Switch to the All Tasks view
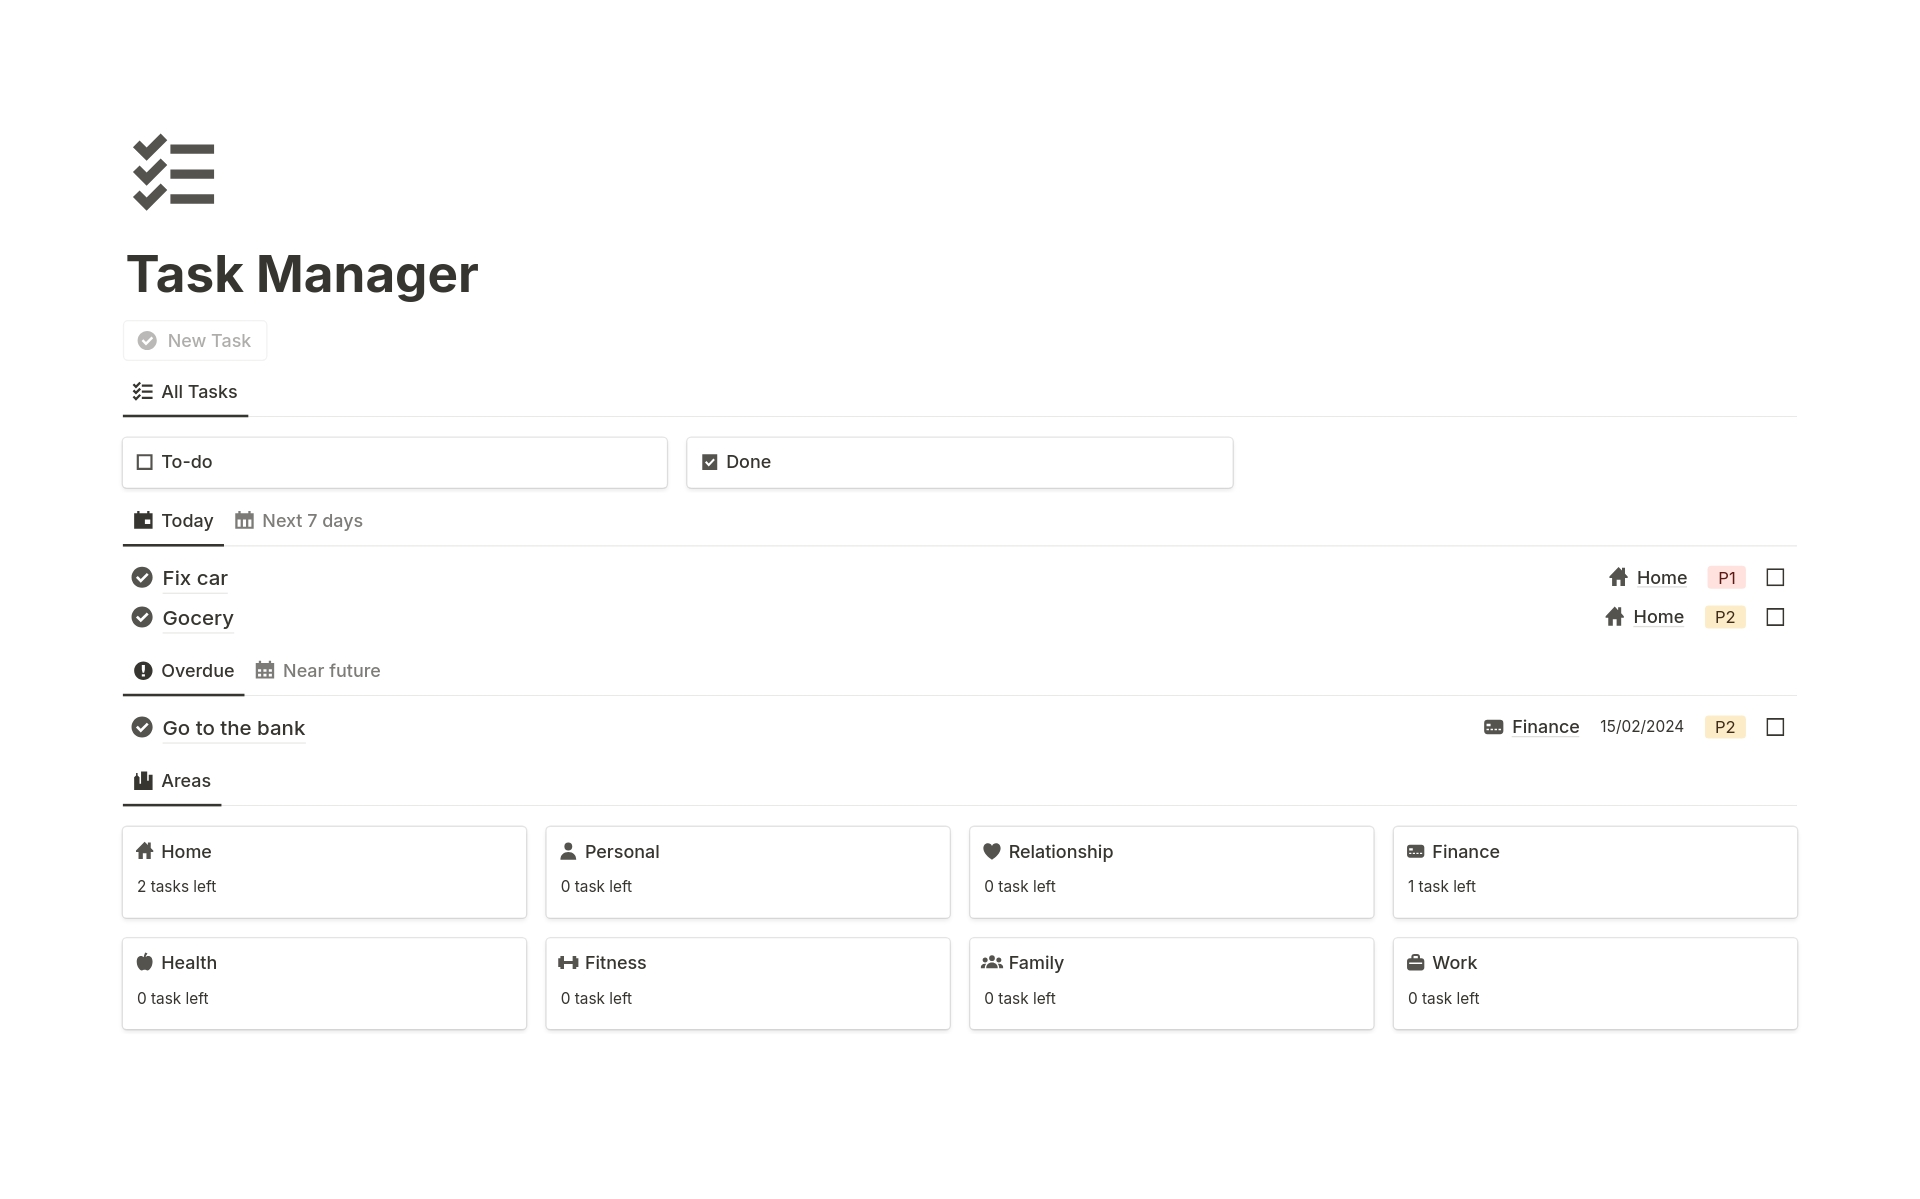This screenshot has width=1920, height=1199. point(199,391)
